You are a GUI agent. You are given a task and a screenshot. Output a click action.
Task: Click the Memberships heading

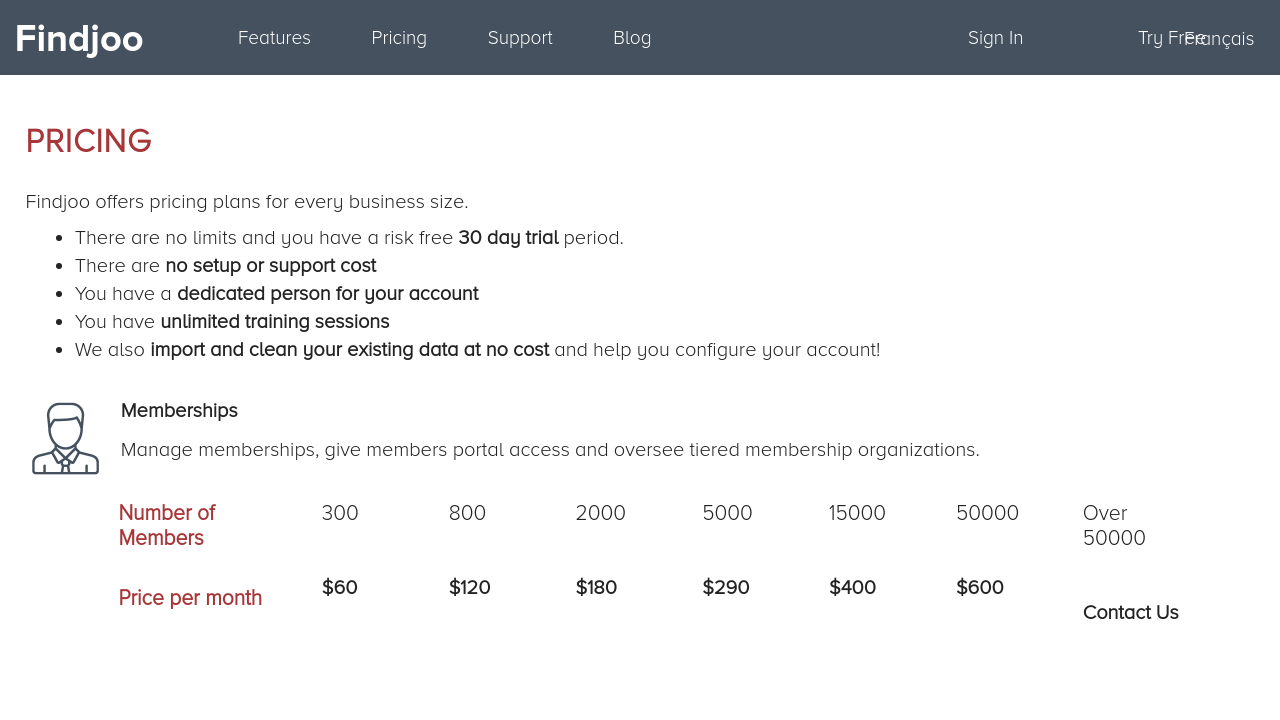[x=179, y=410]
